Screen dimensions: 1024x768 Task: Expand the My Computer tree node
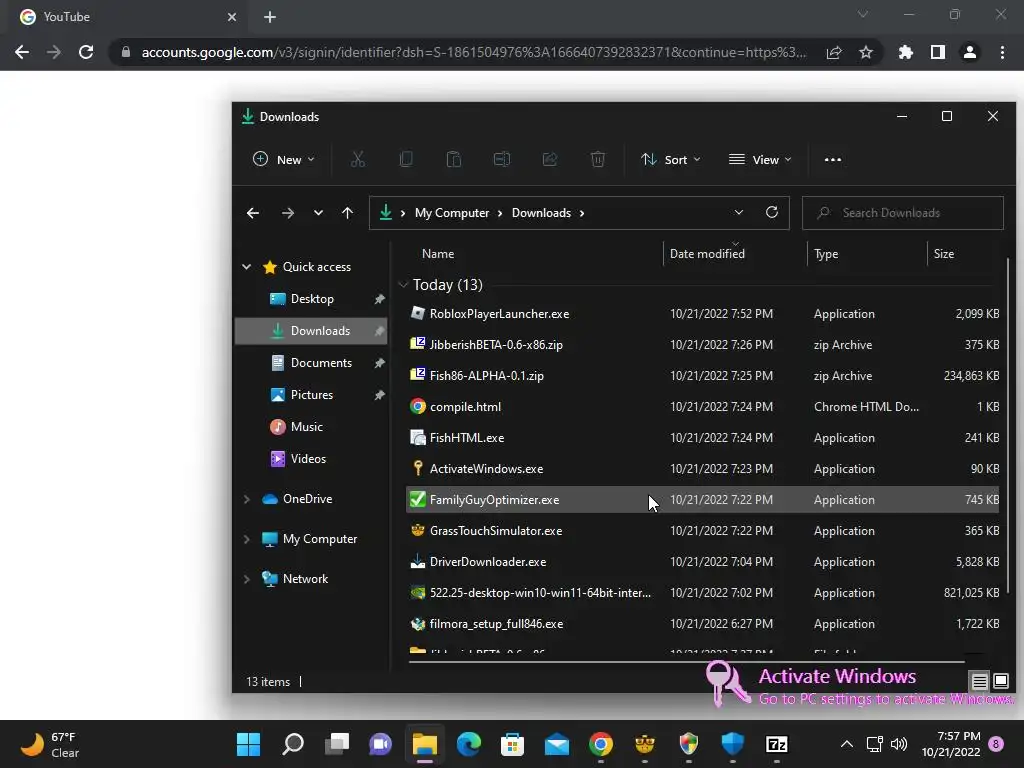pyautogui.click(x=246, y=539)
